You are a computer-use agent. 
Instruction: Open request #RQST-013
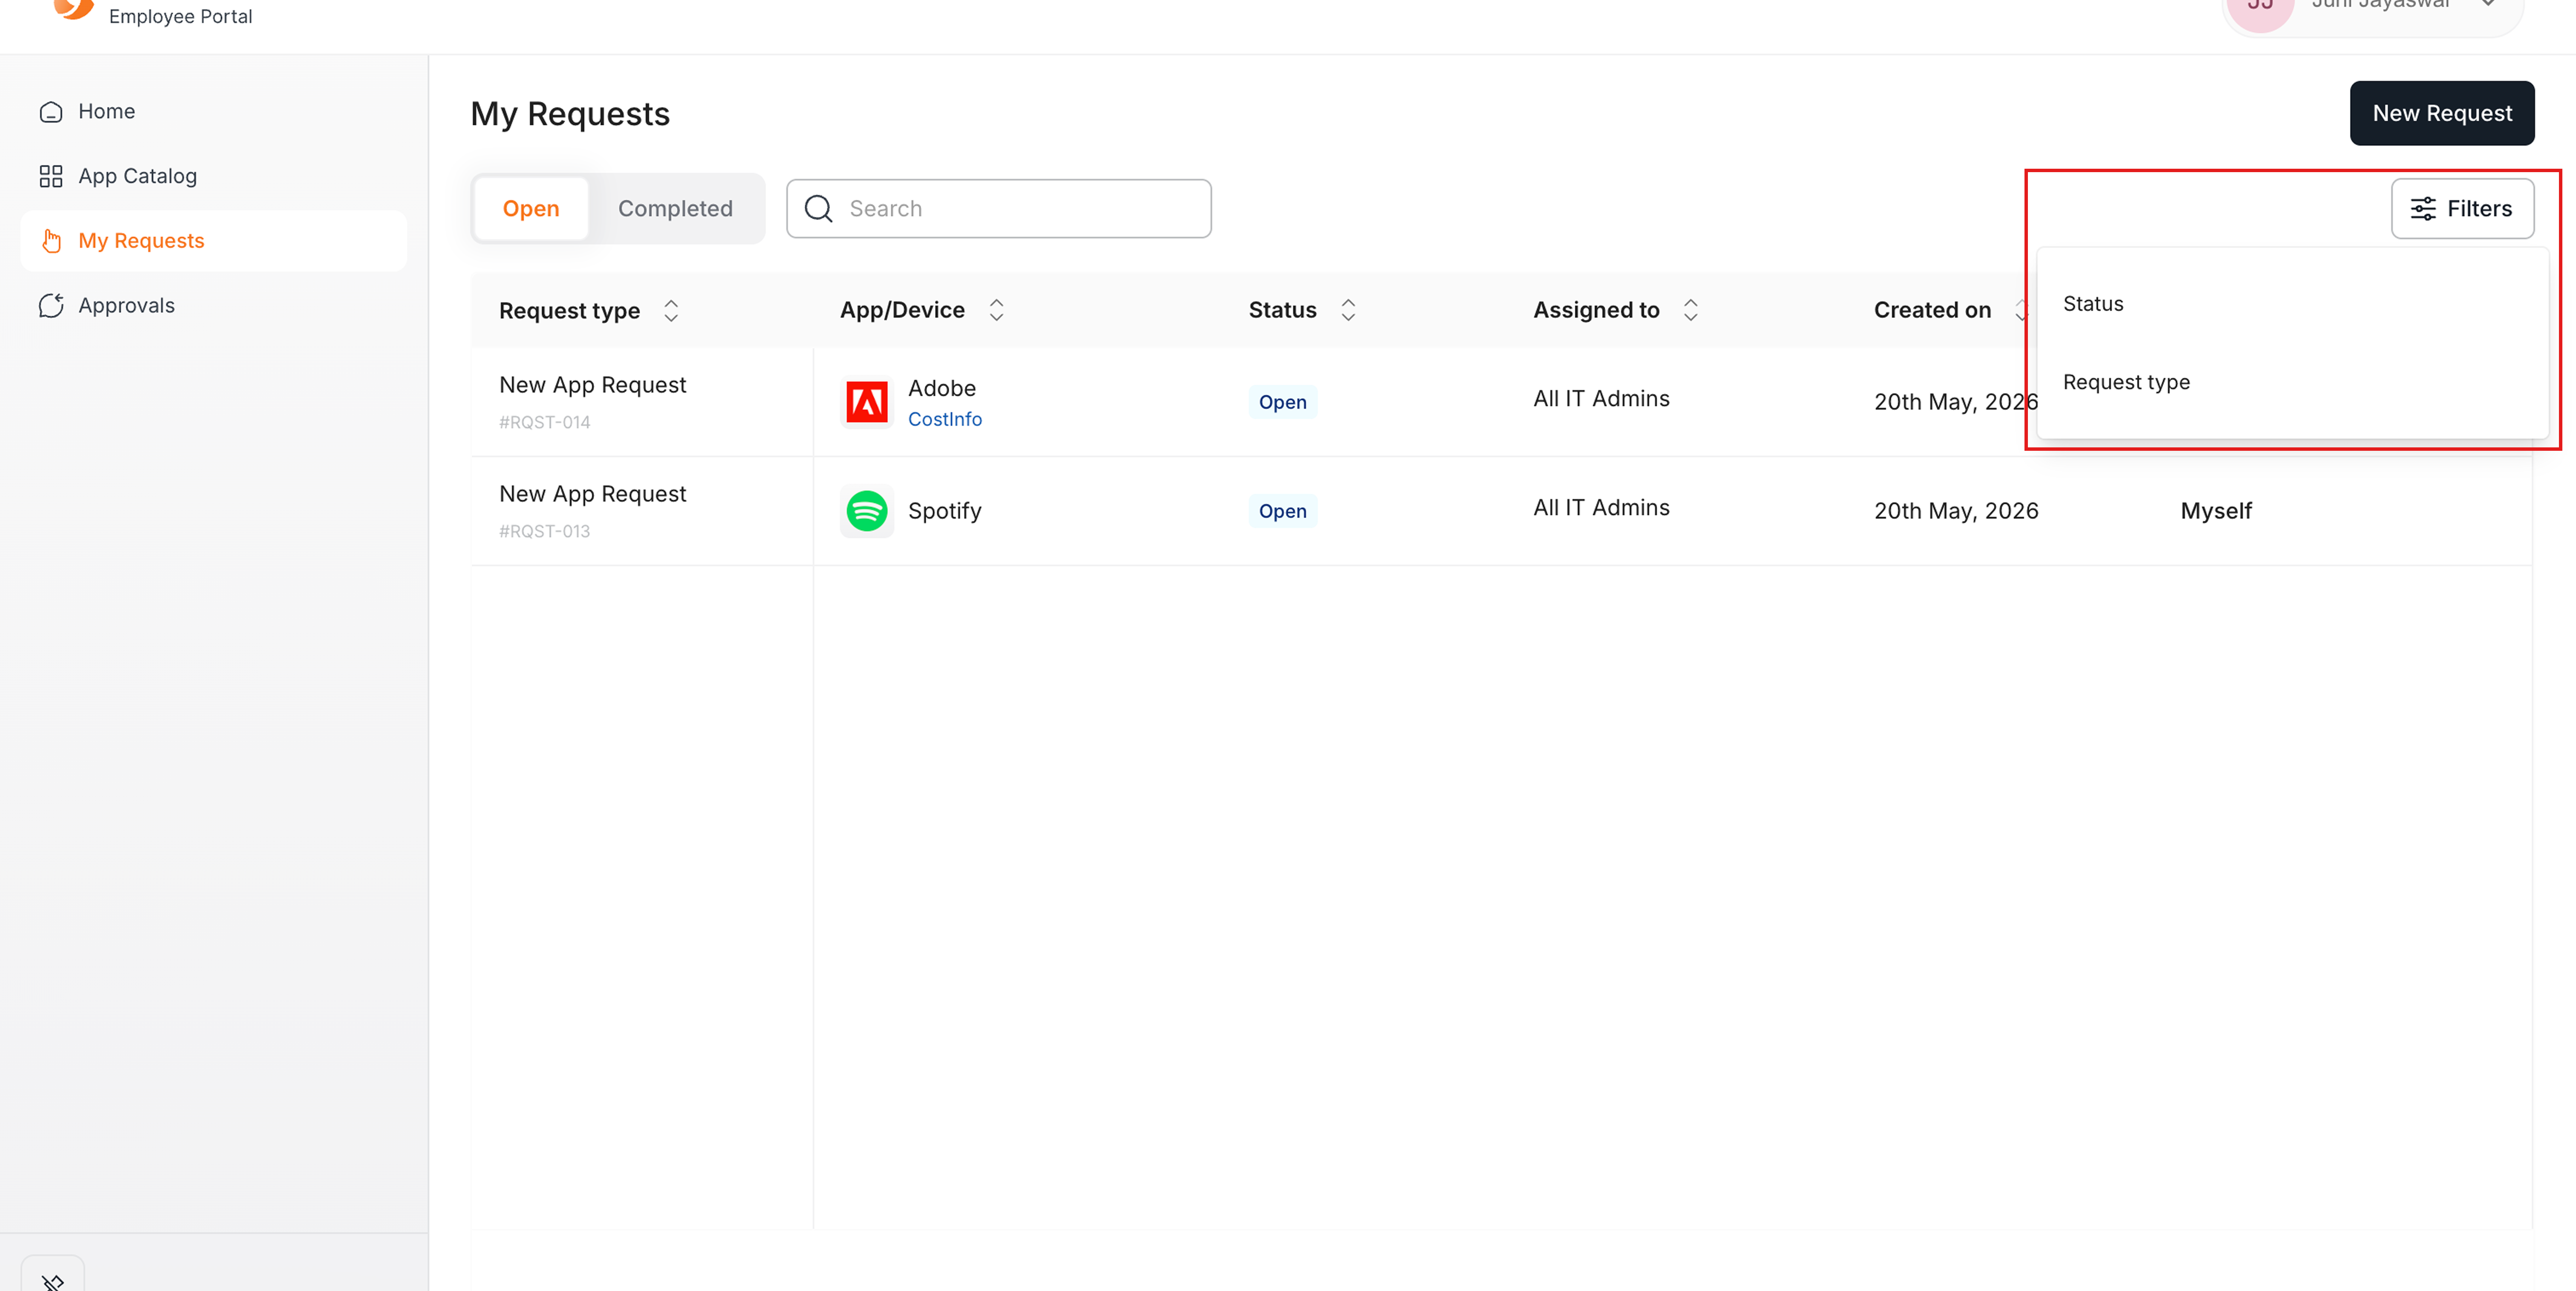coord(545,532)
